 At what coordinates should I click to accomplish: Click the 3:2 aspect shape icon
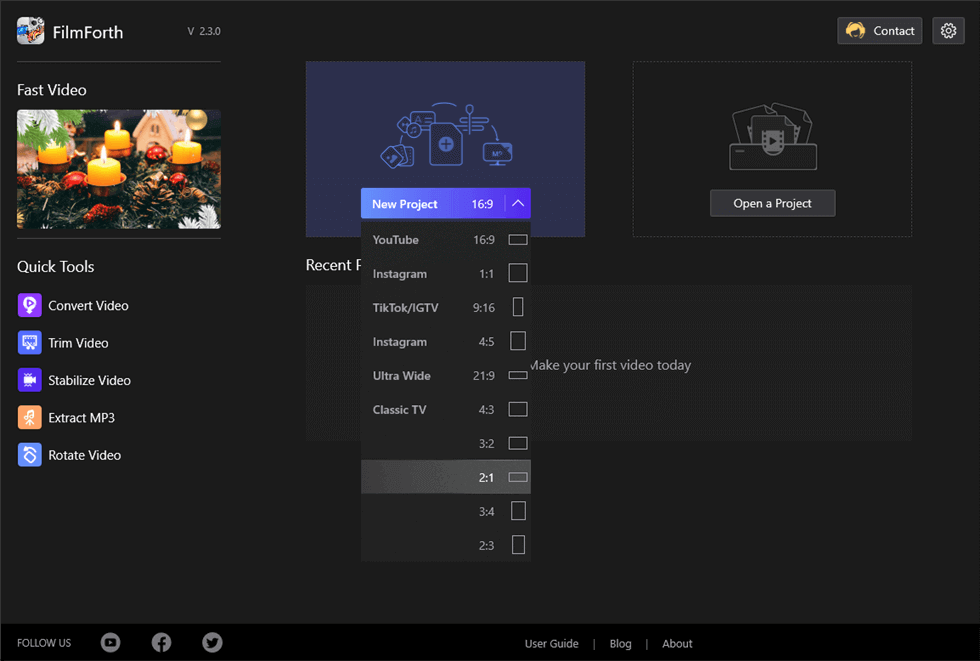(x=518, y=444)
